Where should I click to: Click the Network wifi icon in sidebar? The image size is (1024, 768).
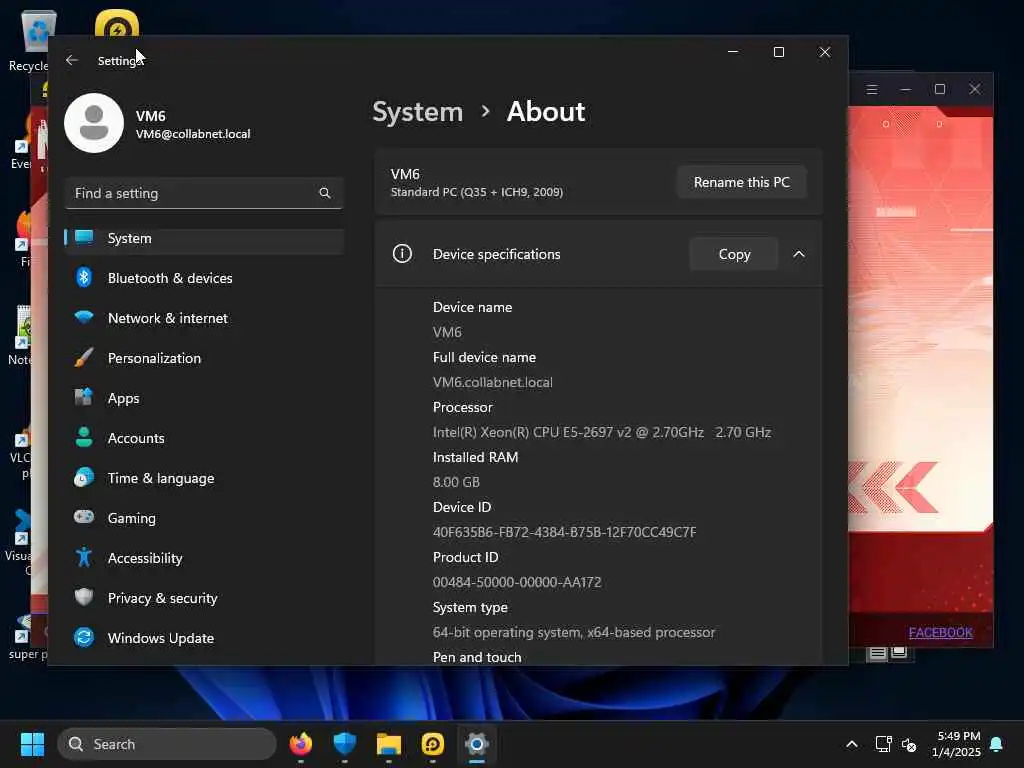[x=84, y=317]
